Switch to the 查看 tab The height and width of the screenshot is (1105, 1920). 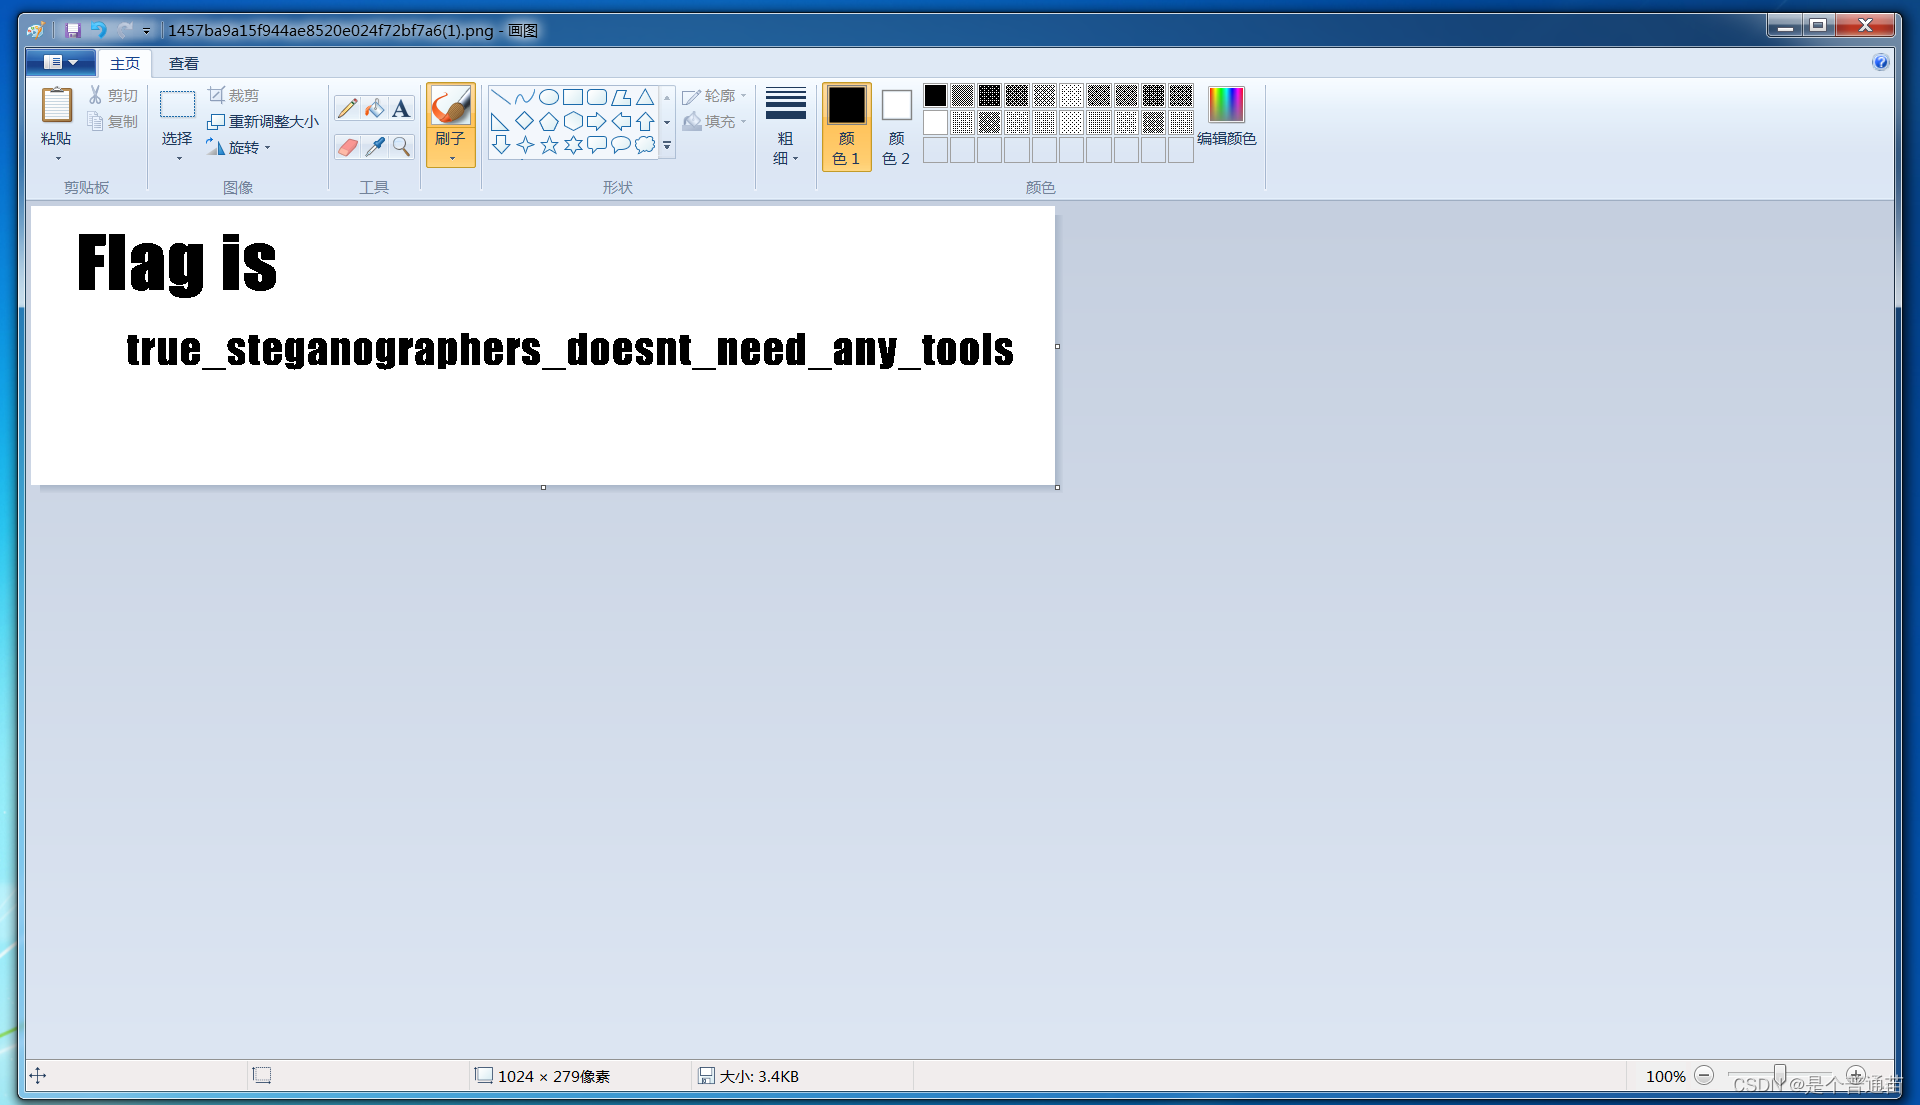coord(183,63)
